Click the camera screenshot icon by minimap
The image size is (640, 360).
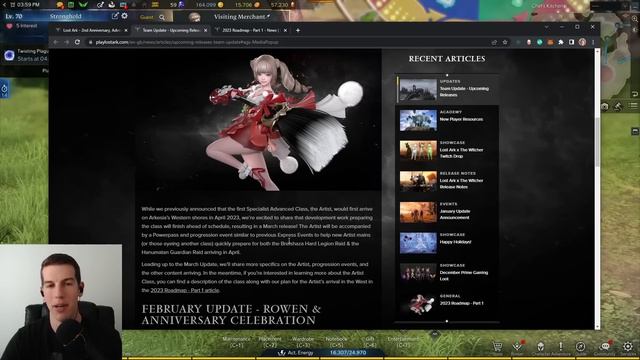(x=604, y=106)
